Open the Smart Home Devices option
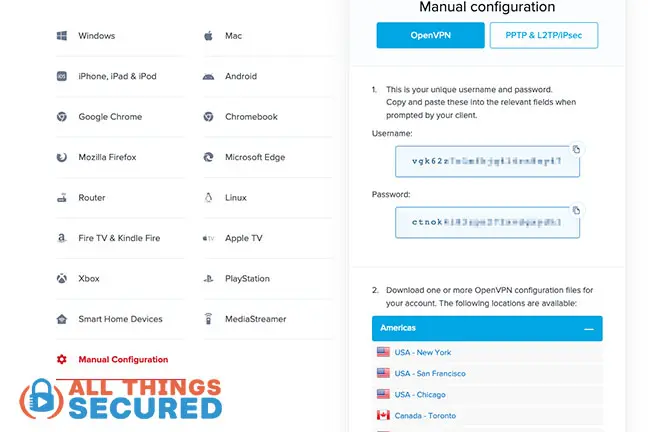This screenshot has height=432, width=650. [x=120, y=319]
